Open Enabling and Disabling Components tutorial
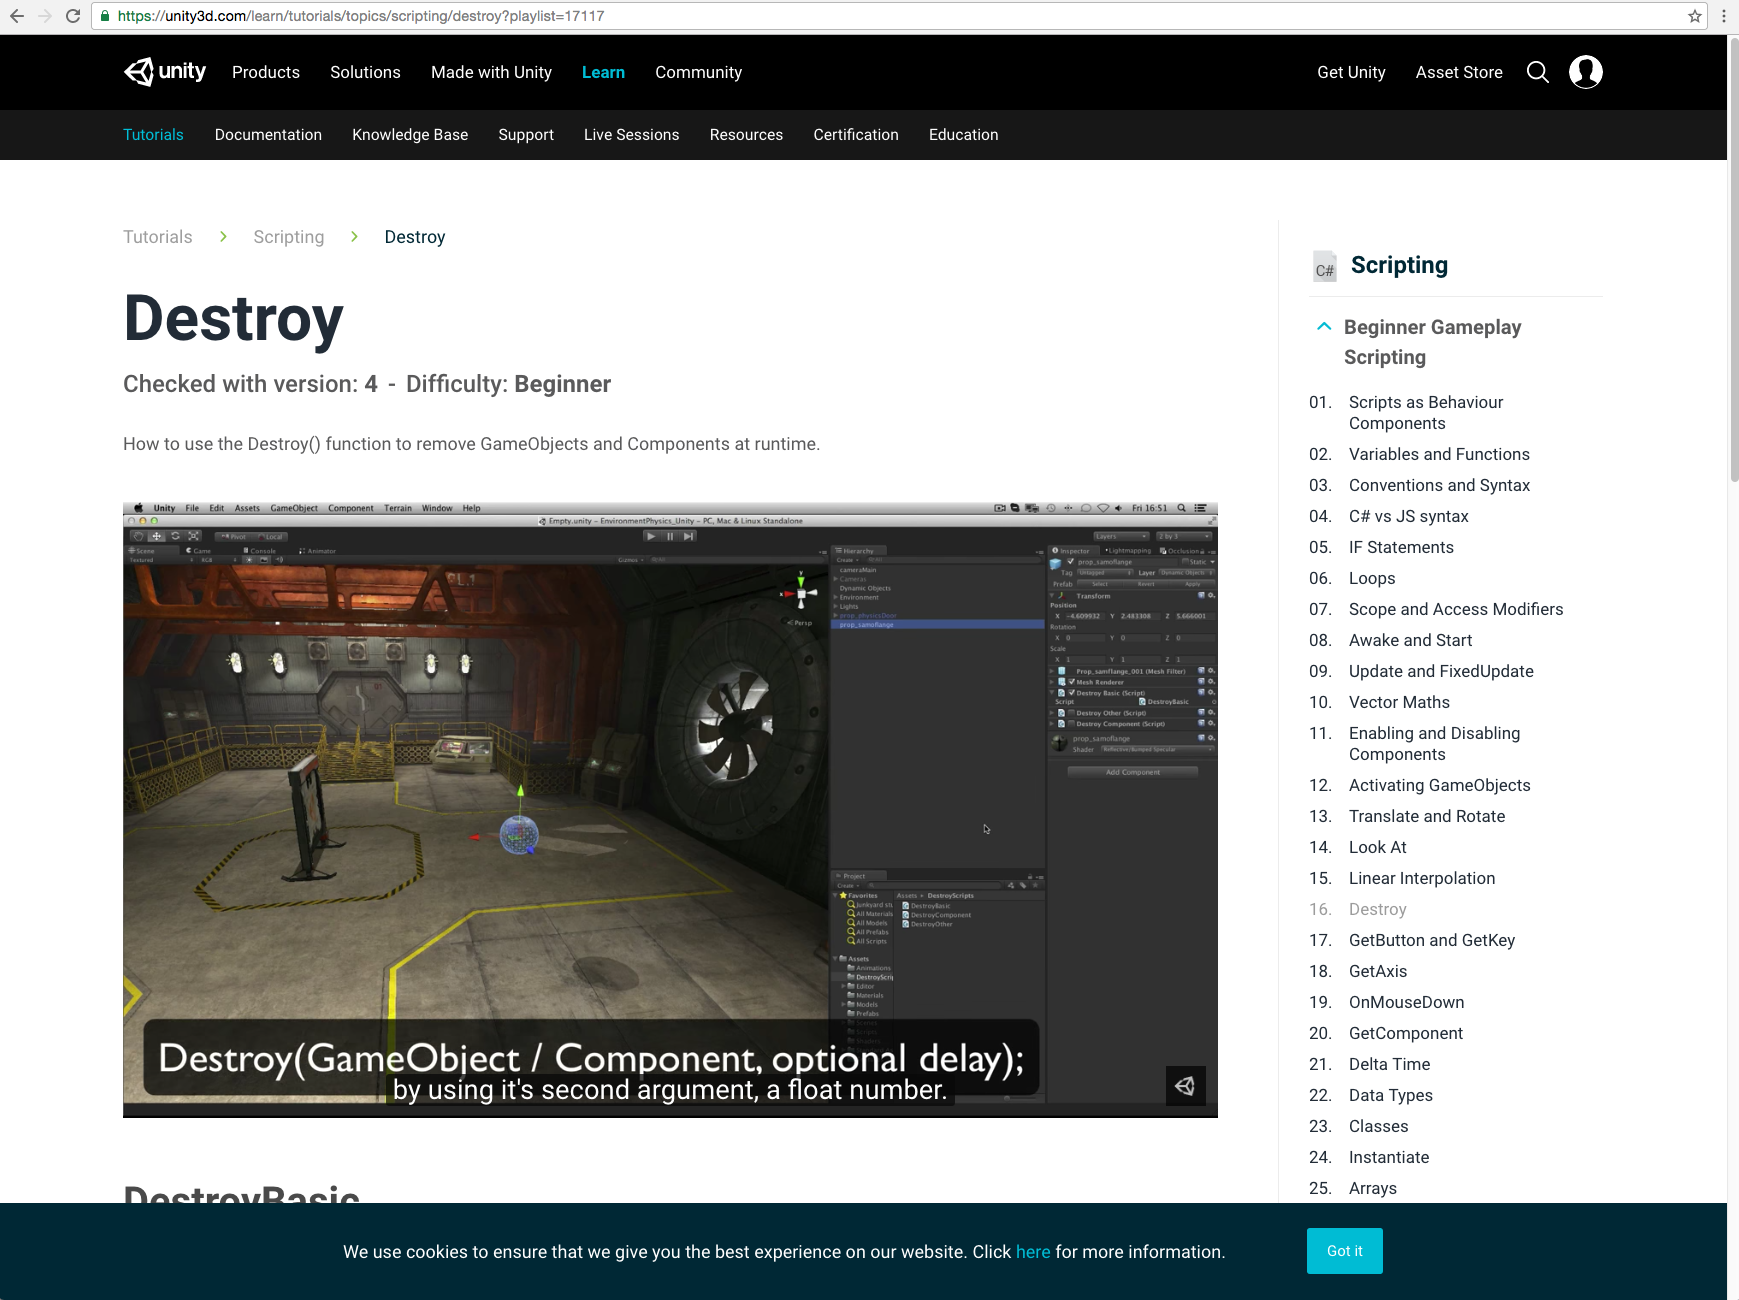This screenshot has width=1739, height=1300. point(1434,744)
